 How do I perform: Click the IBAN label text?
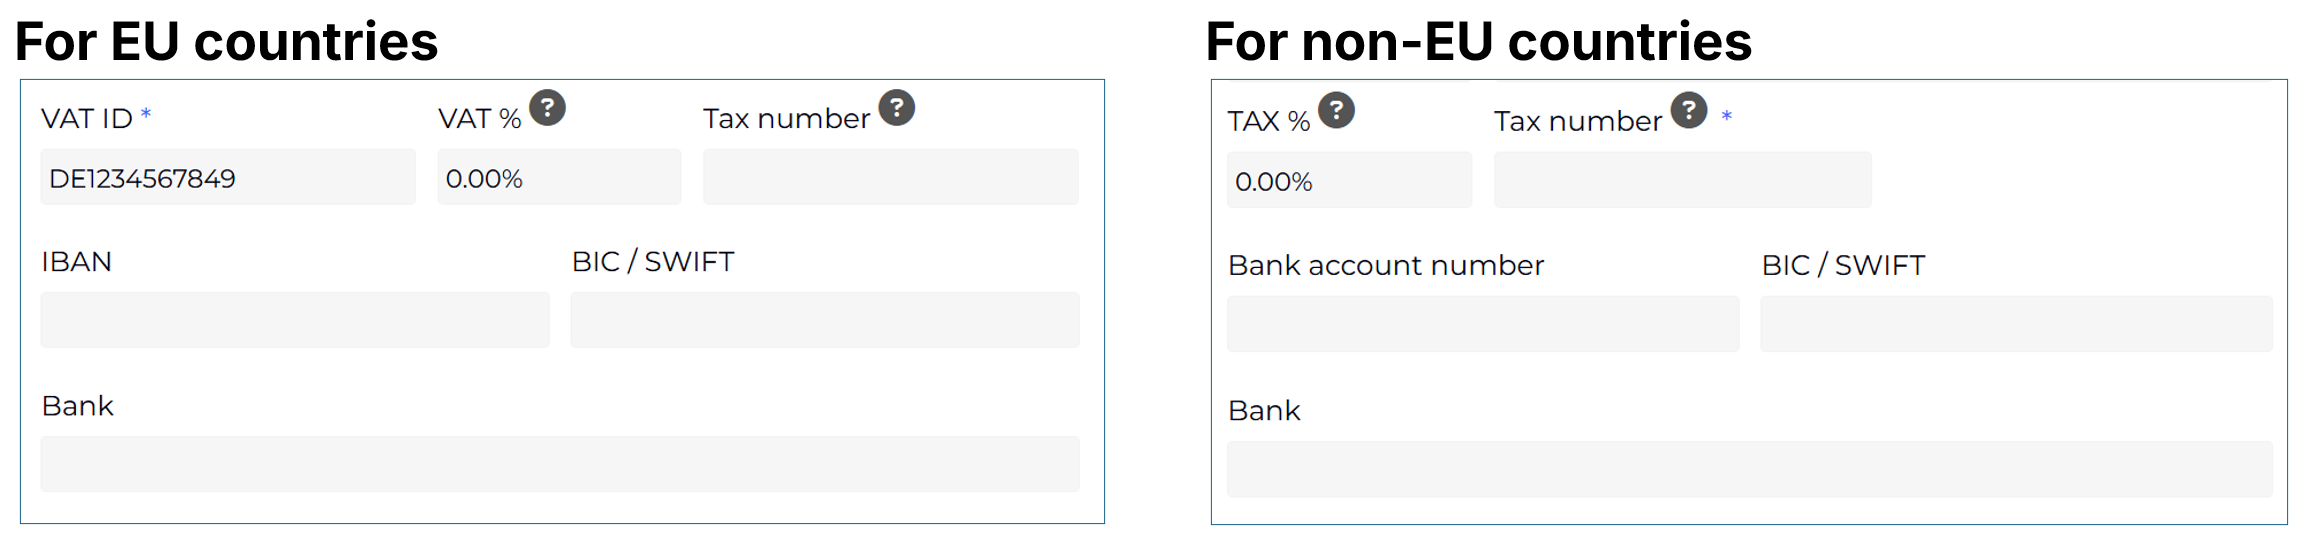[x=77, y=262]
